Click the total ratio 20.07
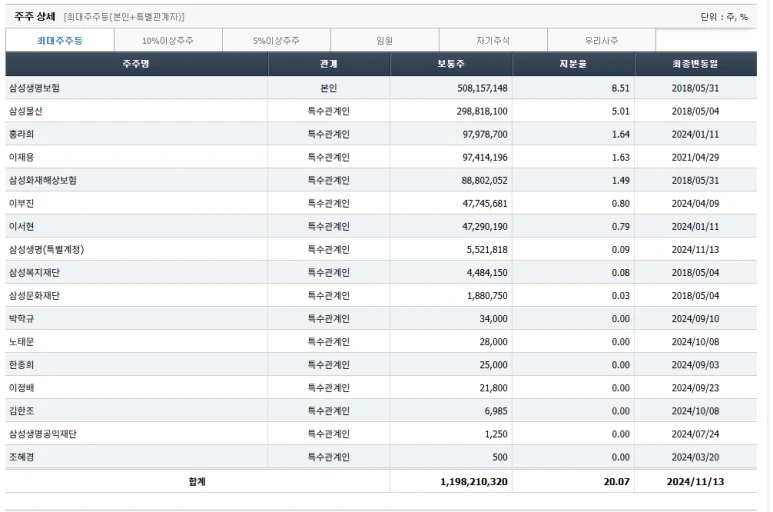This screenshot has width=773, height=512. [x=617, y=481]
